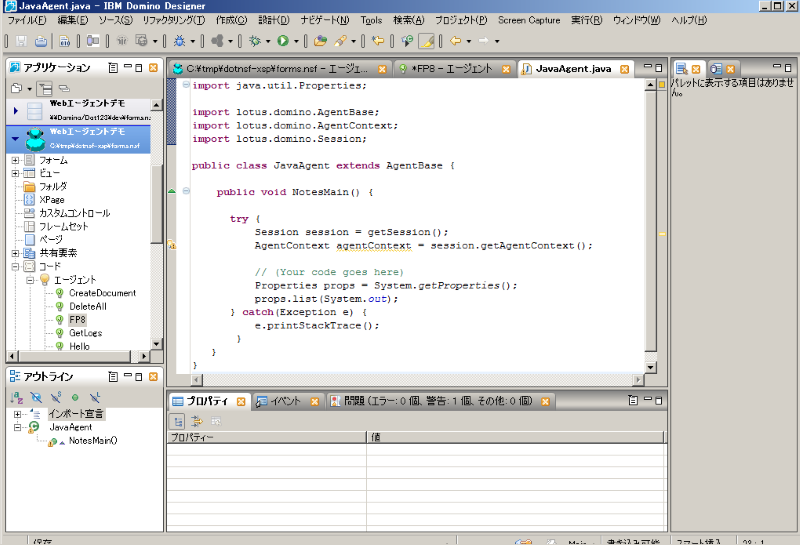Open the Back history dropdown arrow
Screen dimensions: 800x545
coord(468,41)
